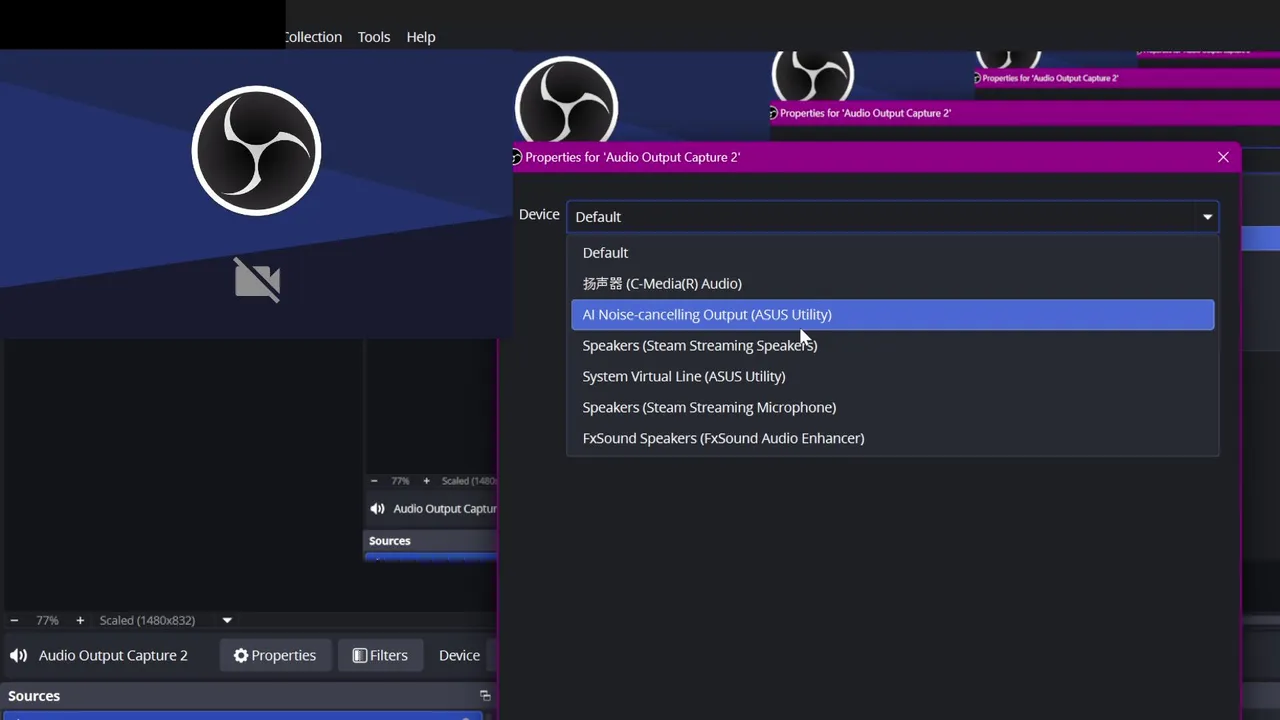Viewport: 1280px width, 720px height.
Task: Click the Device label in source toolbar
Action: [x=459, y=656]
